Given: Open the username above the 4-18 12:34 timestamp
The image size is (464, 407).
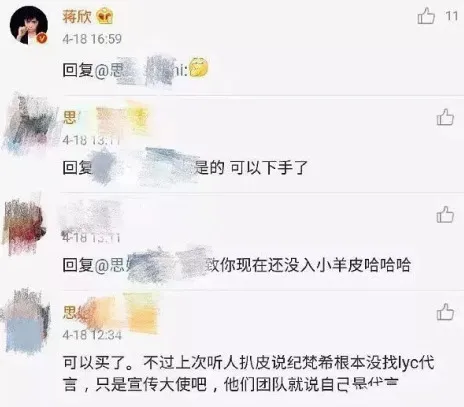Looking at the screenshot, I should click(x=110, y=313).
